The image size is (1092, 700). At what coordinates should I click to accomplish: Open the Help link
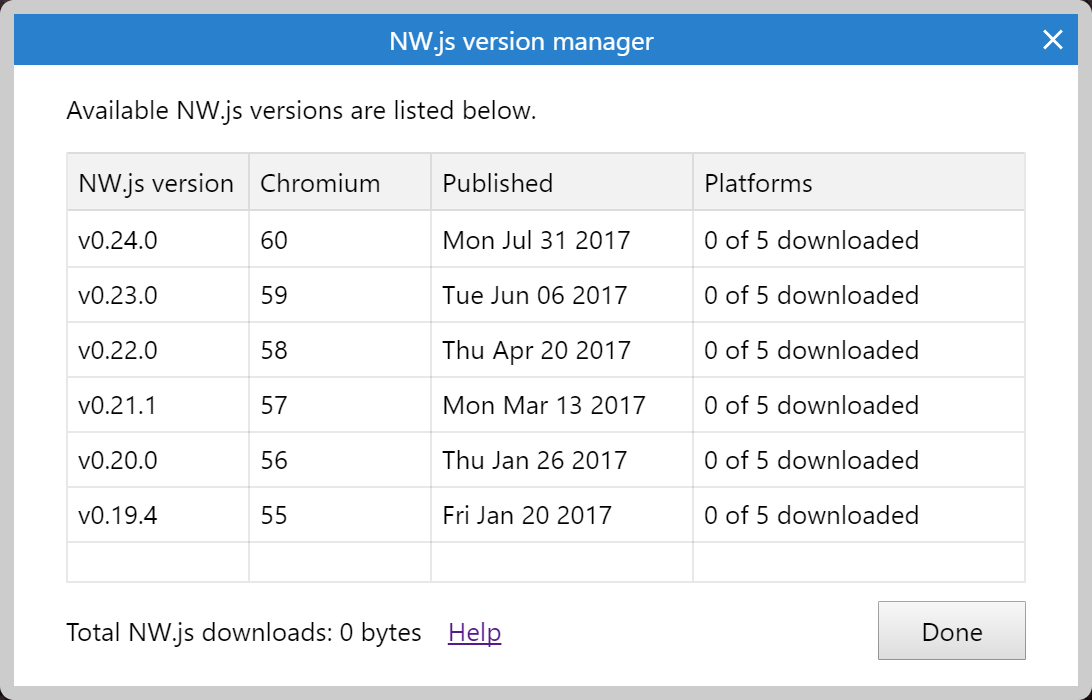click(x=473, y=632)
